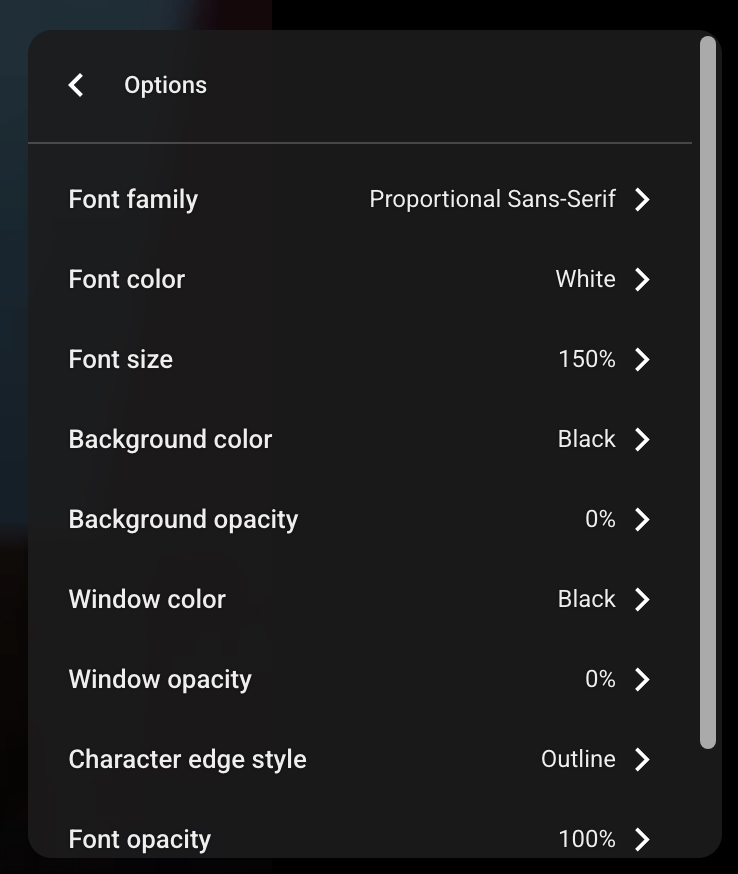The image size is (738, 874).
Task: Open the Font family menu item
Action: click(360, 200)
